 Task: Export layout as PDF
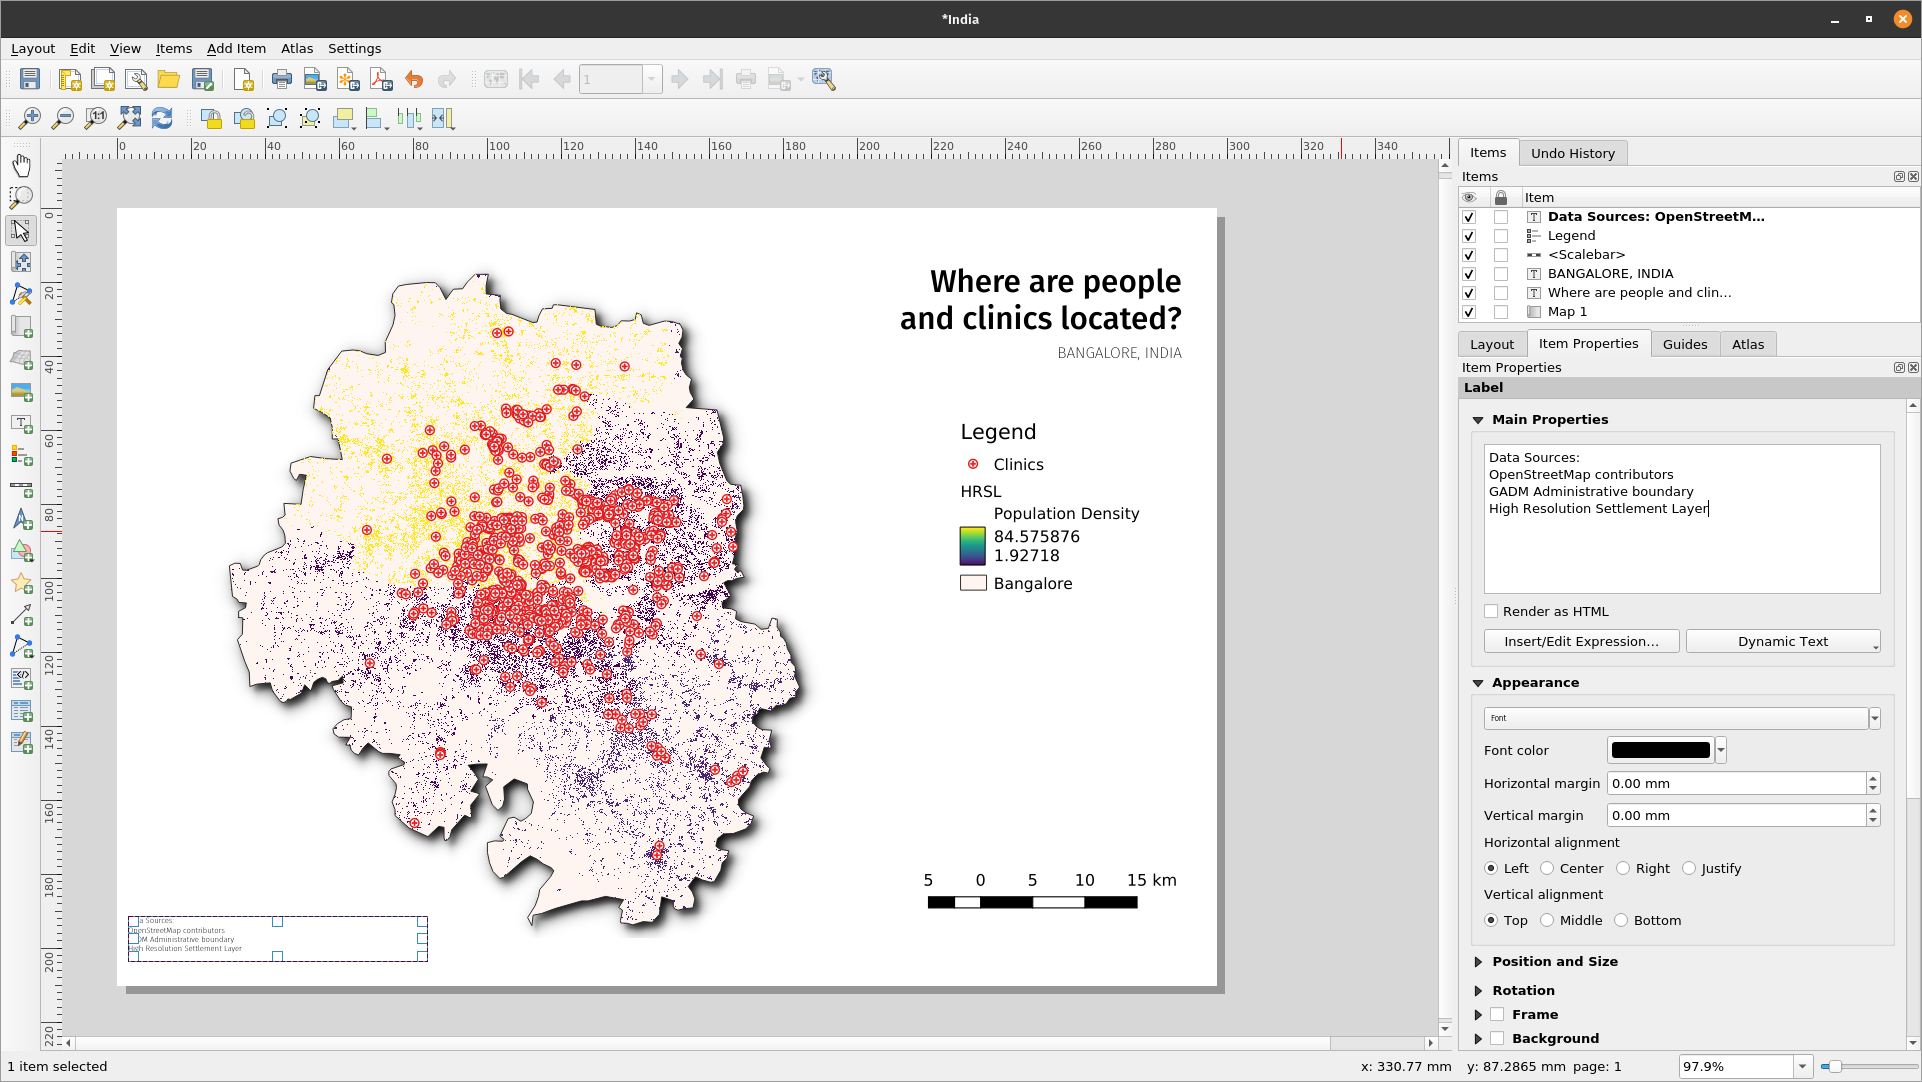[x=381, y=79]
